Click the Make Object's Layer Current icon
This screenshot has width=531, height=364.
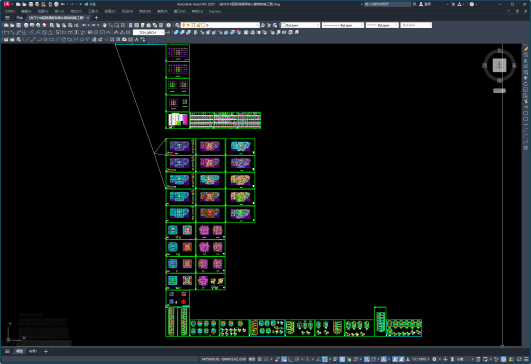click(x=262, y=25)
